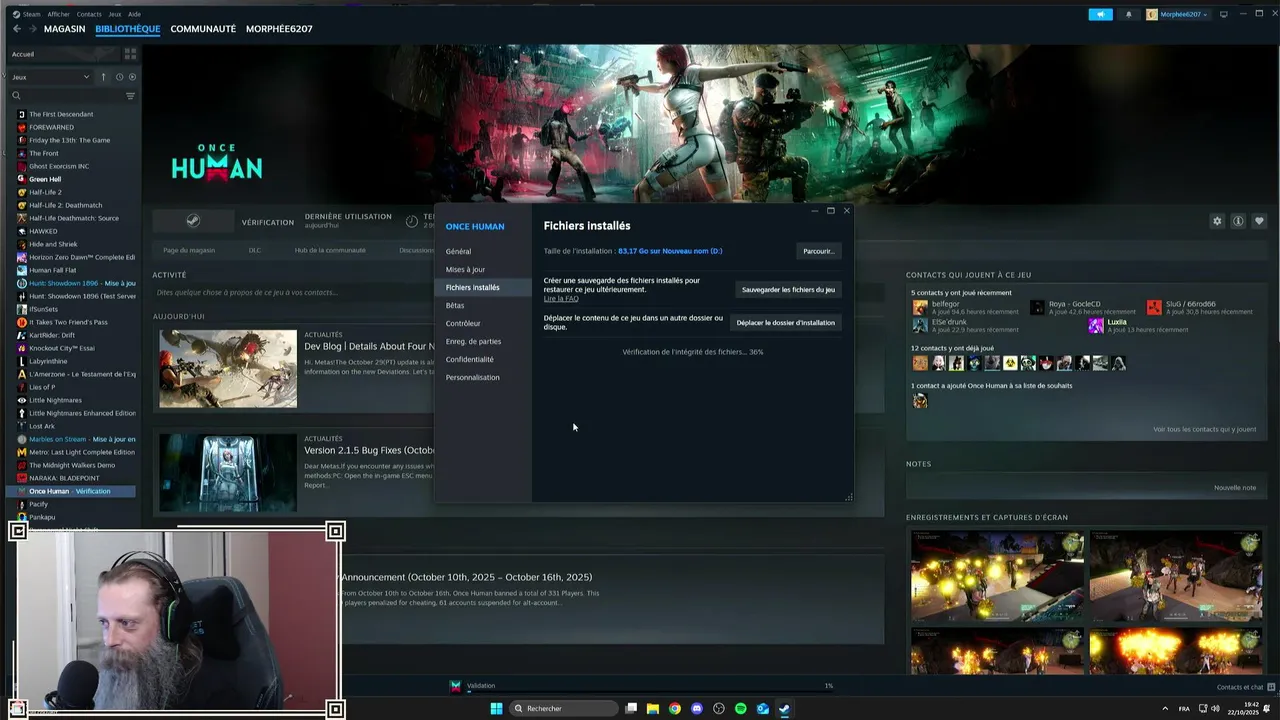This screenshot has height=720, width=1280.
Task: Open Once Human download icon in Validation bar
Action: pyautogui.click(x=456, y=686)
